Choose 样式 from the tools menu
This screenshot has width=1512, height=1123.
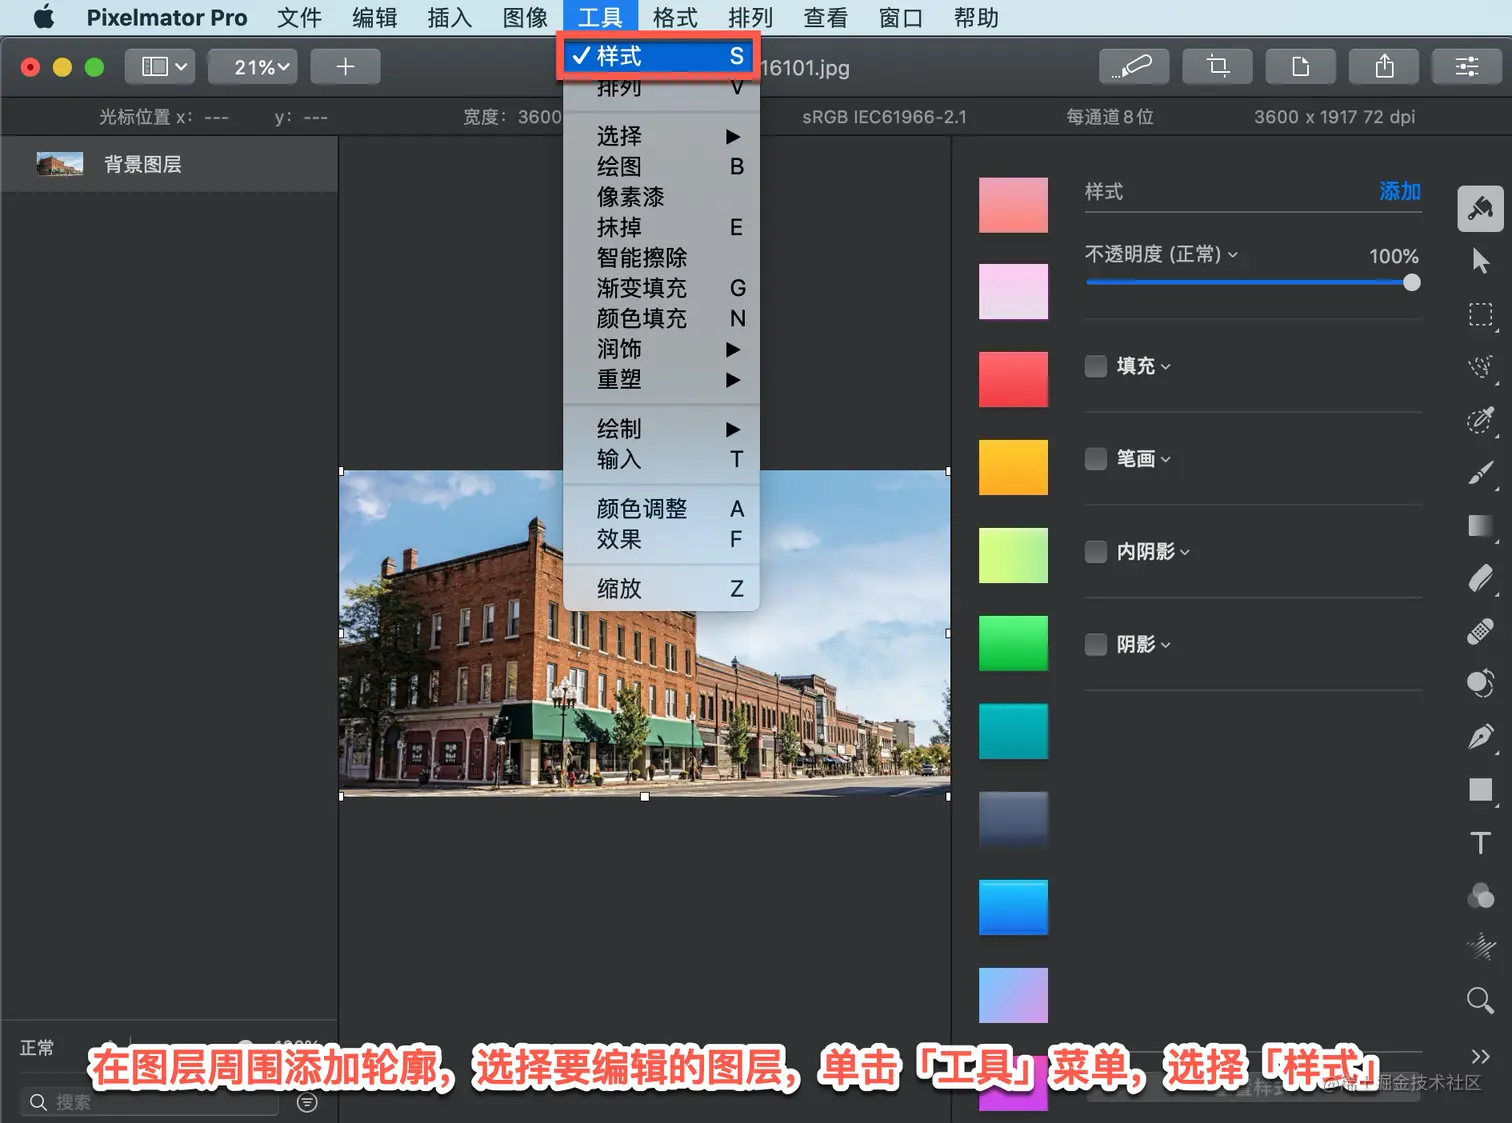coord(661,56)
